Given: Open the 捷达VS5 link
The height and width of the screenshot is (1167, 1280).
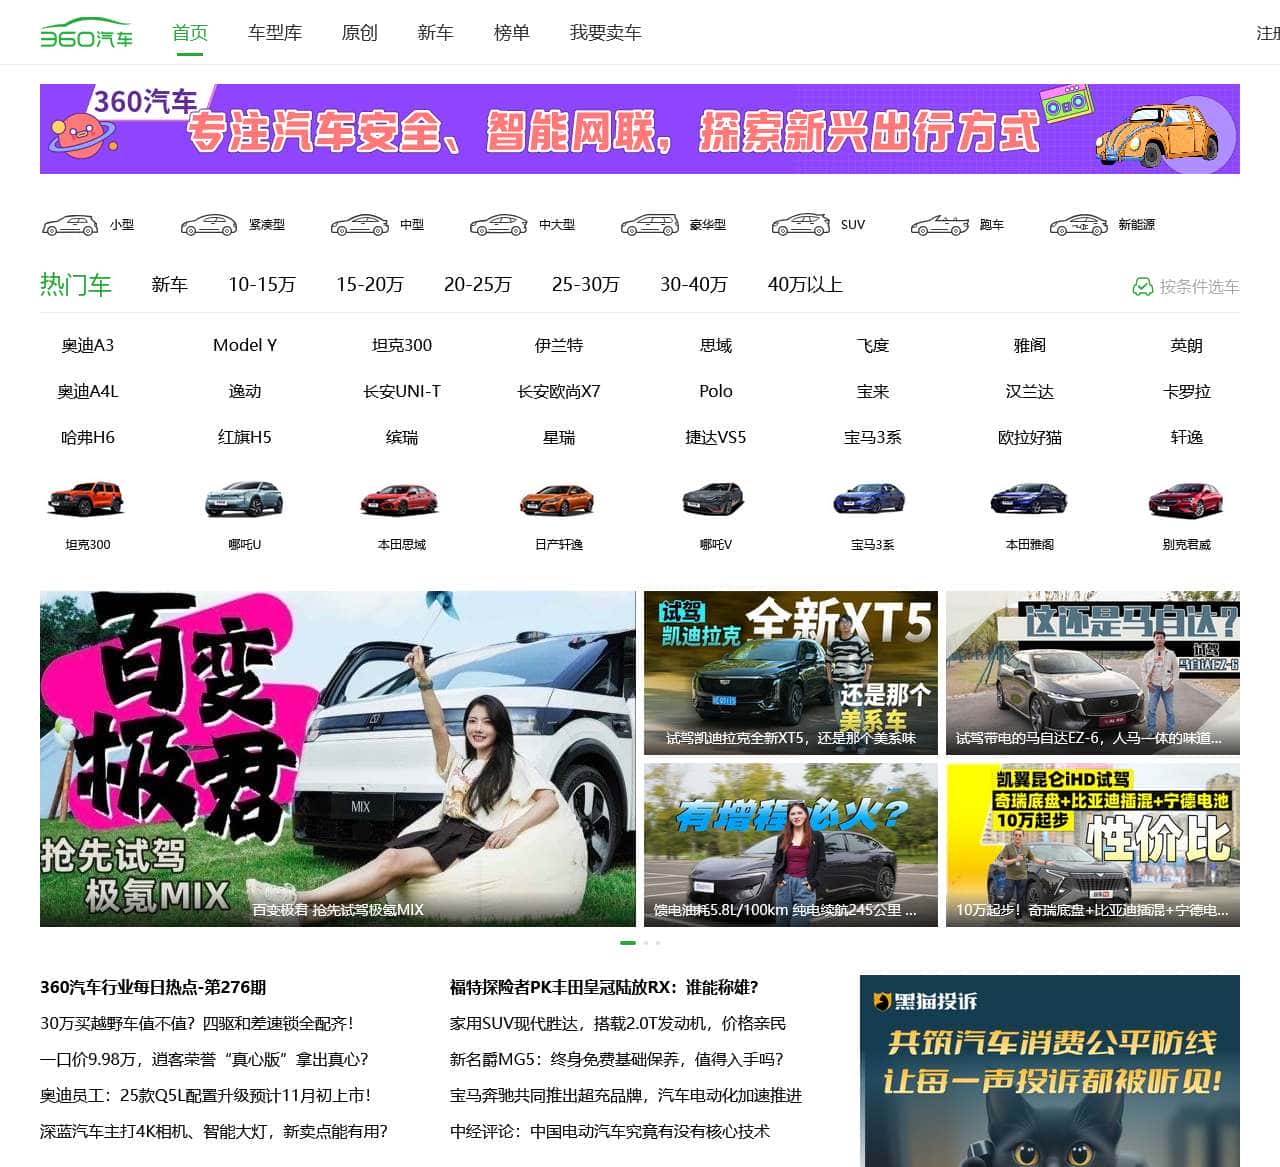Looking at the screenshot, I should (x=716, y=437).
